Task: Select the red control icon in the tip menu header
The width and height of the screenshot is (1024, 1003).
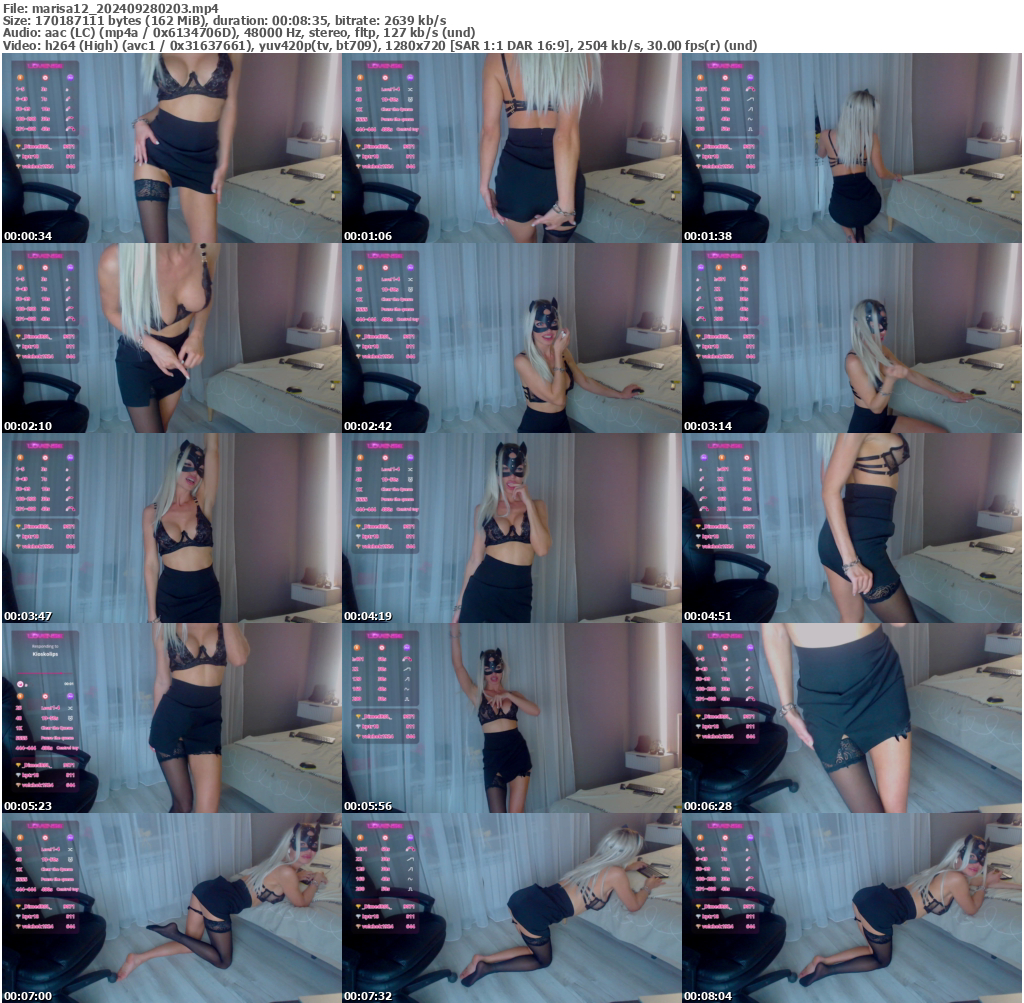Action: (x=46, y=77)
